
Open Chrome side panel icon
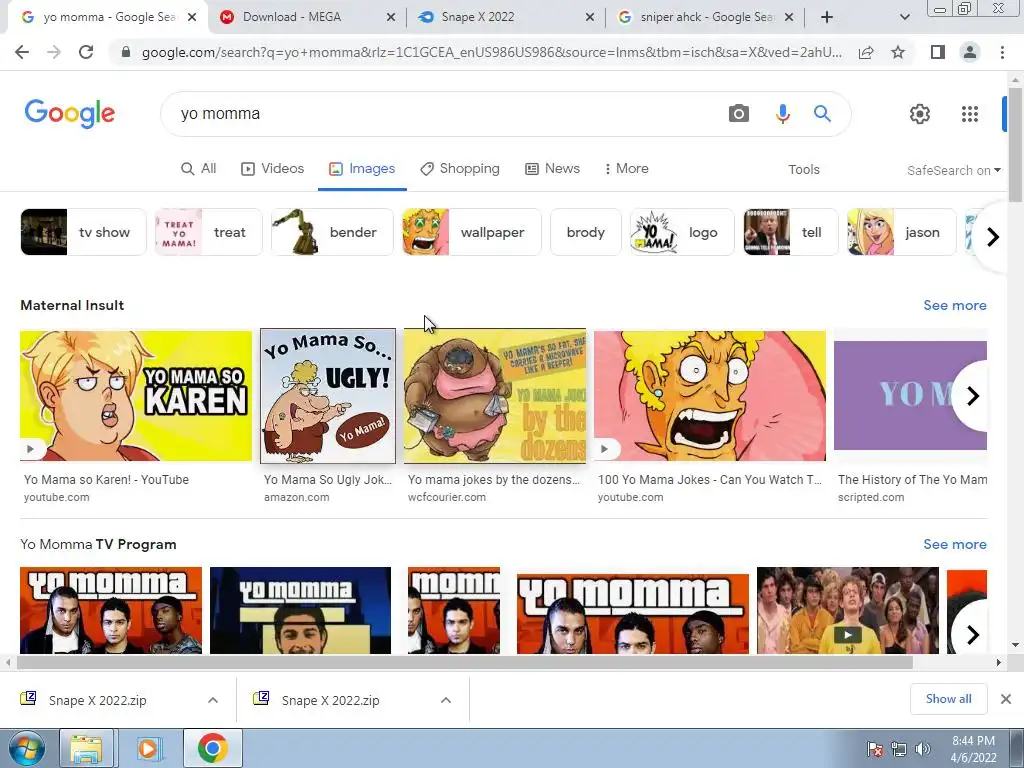click(x=938, y=52)
